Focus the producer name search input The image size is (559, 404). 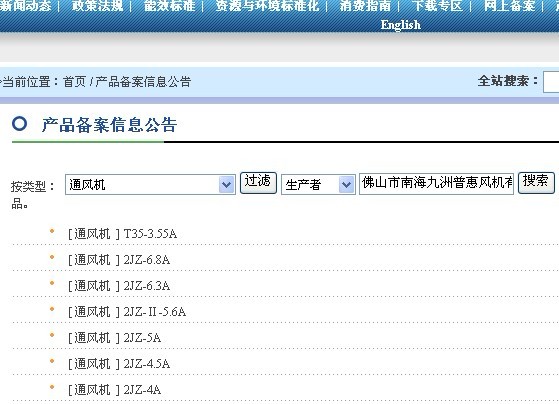click(436, 183)
